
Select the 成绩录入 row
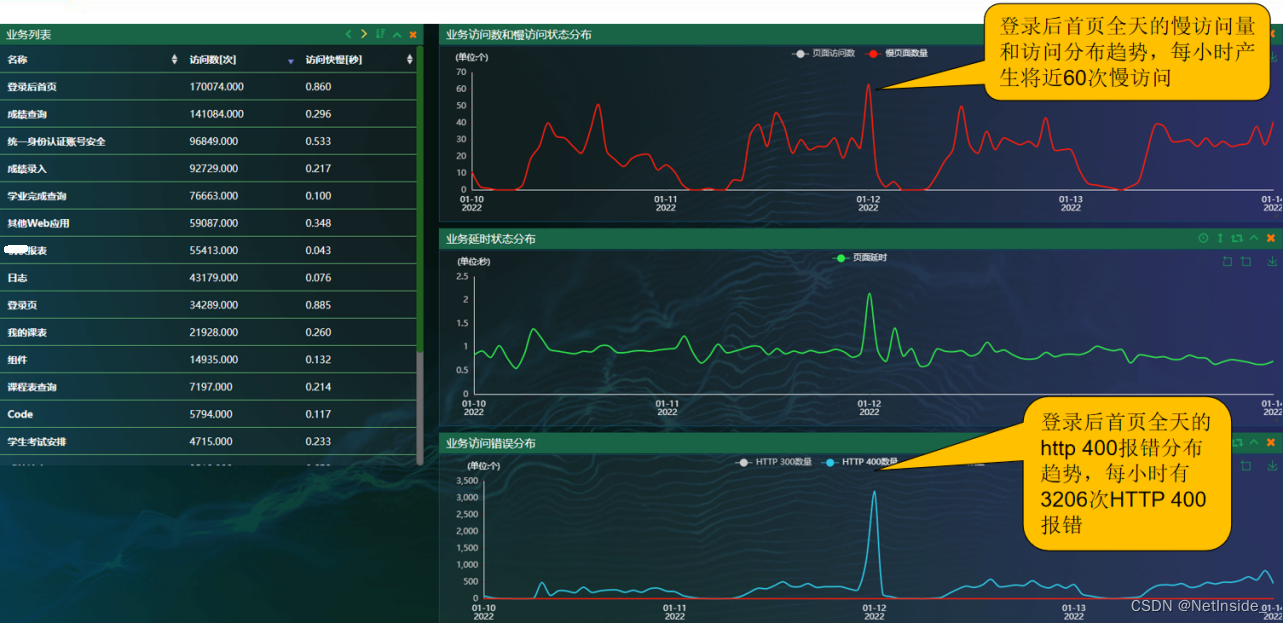tap(208, 169)
